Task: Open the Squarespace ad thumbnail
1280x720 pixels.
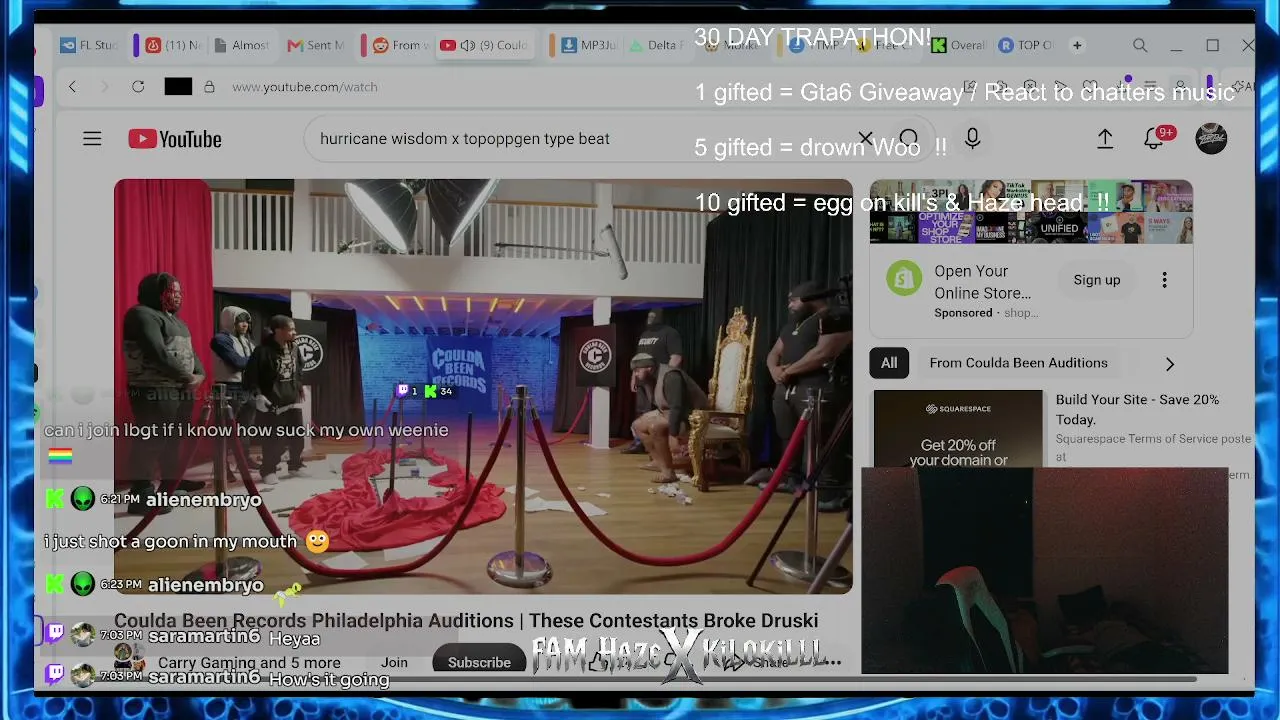Action: pos(958,429)
